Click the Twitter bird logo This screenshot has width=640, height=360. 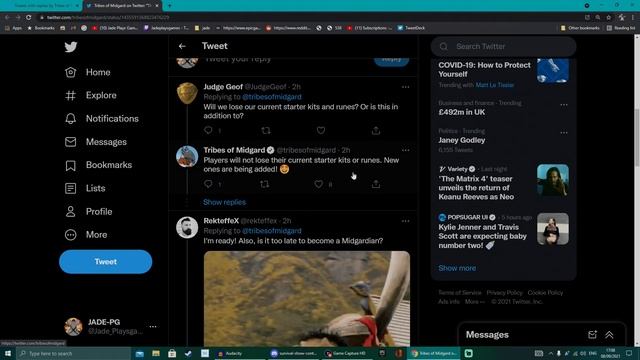tap(71, 47)
